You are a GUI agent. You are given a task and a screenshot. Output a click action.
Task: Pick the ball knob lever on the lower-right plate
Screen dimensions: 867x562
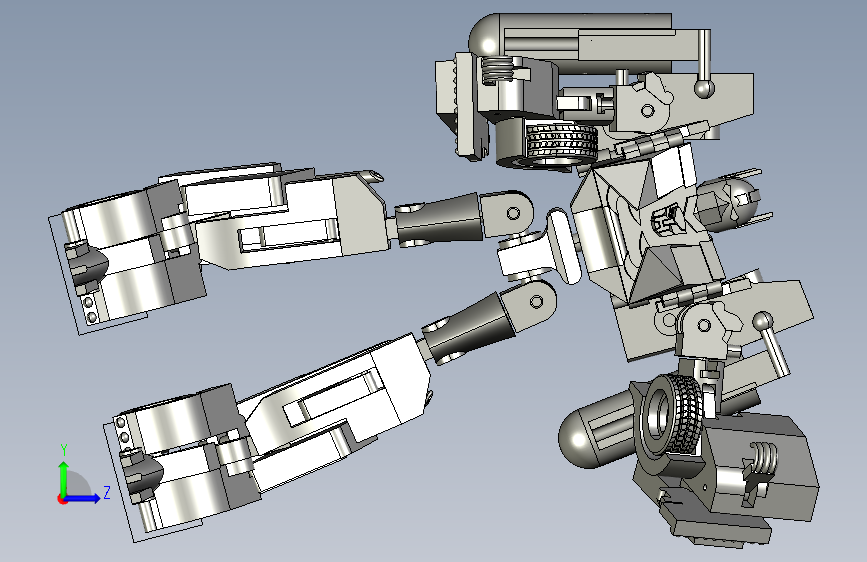(772, 342)
